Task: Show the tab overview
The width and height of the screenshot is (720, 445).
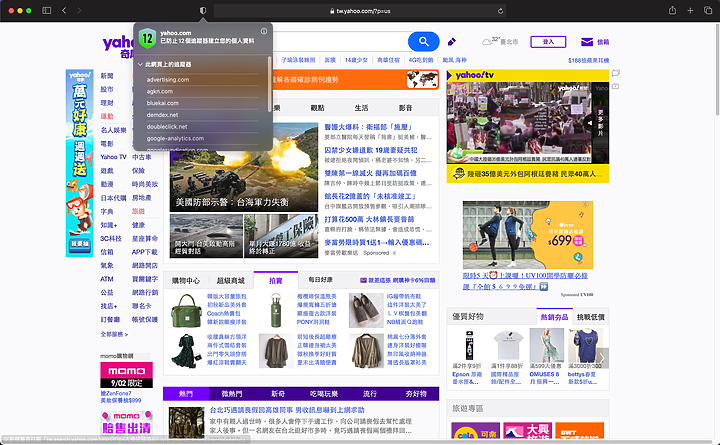Action: coord(708,11)
